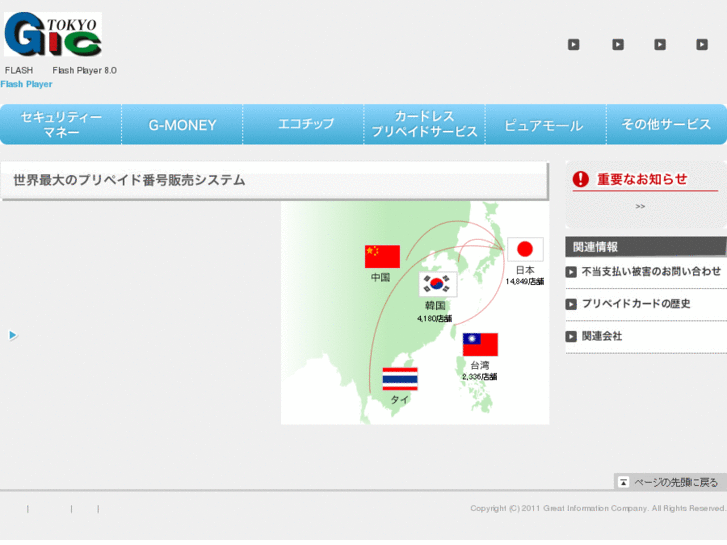Open 重要なお知らせ heading link

[642, 179]
